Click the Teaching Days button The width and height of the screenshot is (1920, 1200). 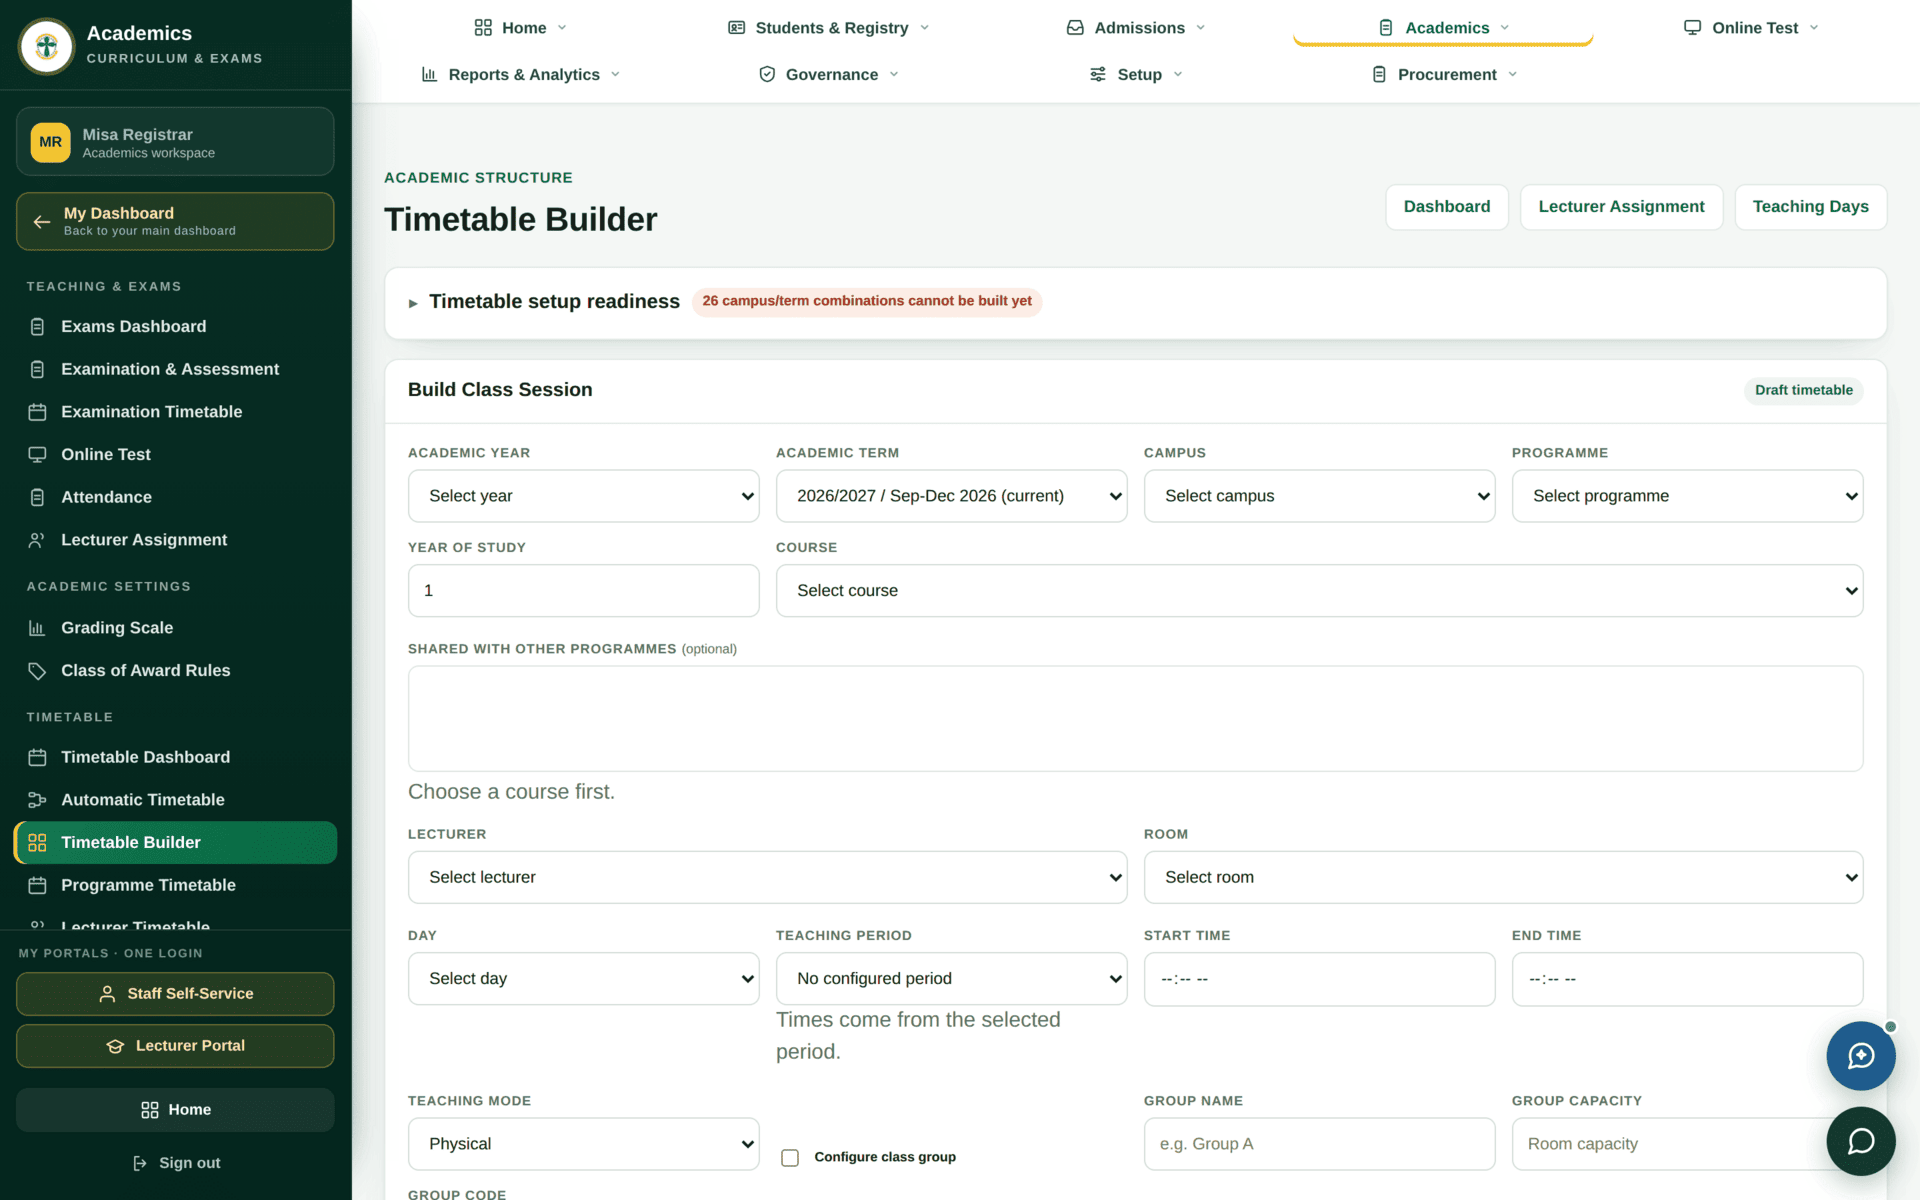tap(1810, 207)
